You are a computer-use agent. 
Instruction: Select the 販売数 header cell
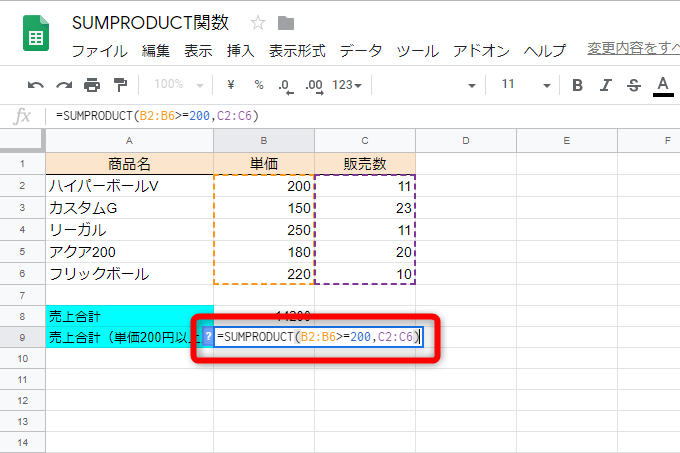point(365,164)
